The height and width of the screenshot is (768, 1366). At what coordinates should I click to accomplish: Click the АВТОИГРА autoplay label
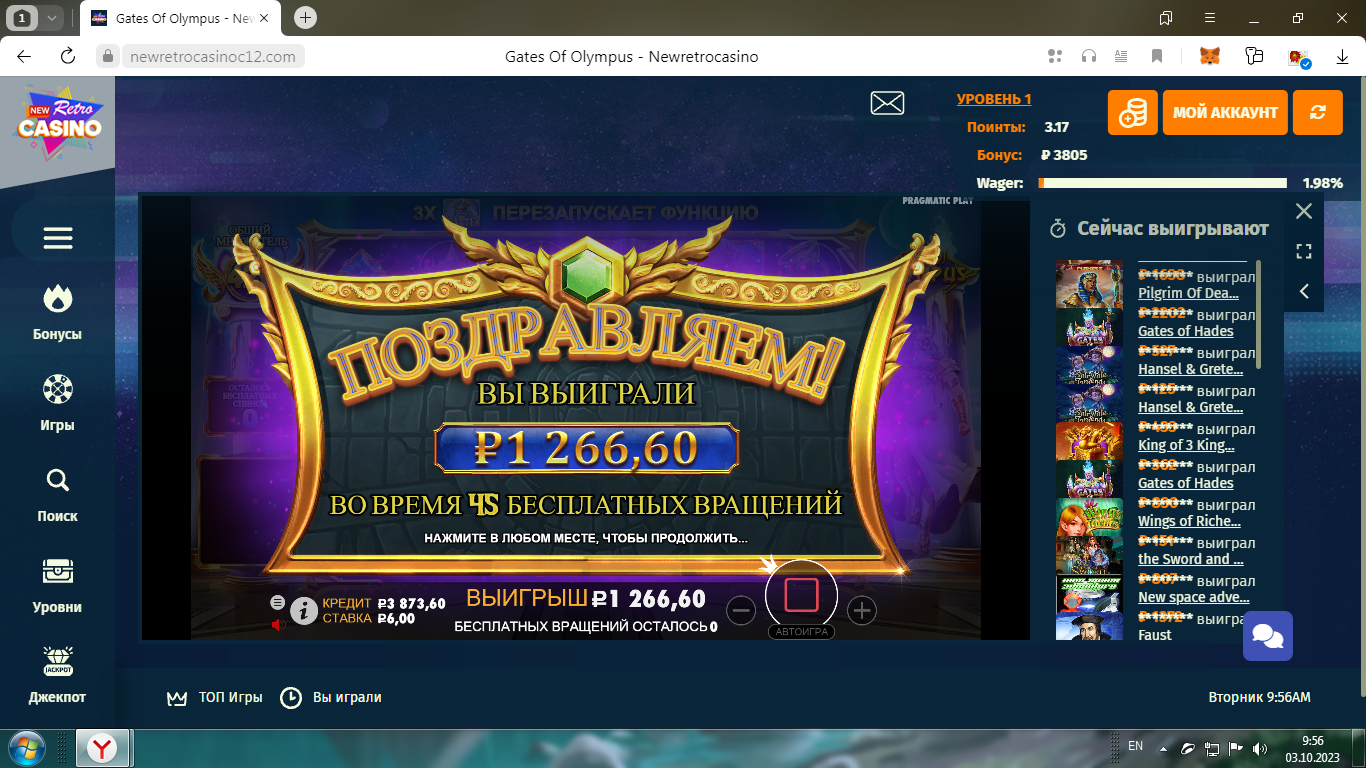click(802, 632)
